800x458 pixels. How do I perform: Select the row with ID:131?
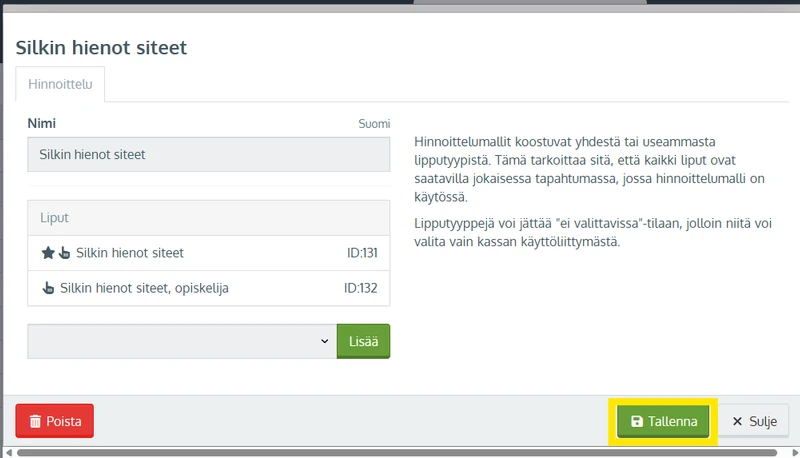coord(209,253)
